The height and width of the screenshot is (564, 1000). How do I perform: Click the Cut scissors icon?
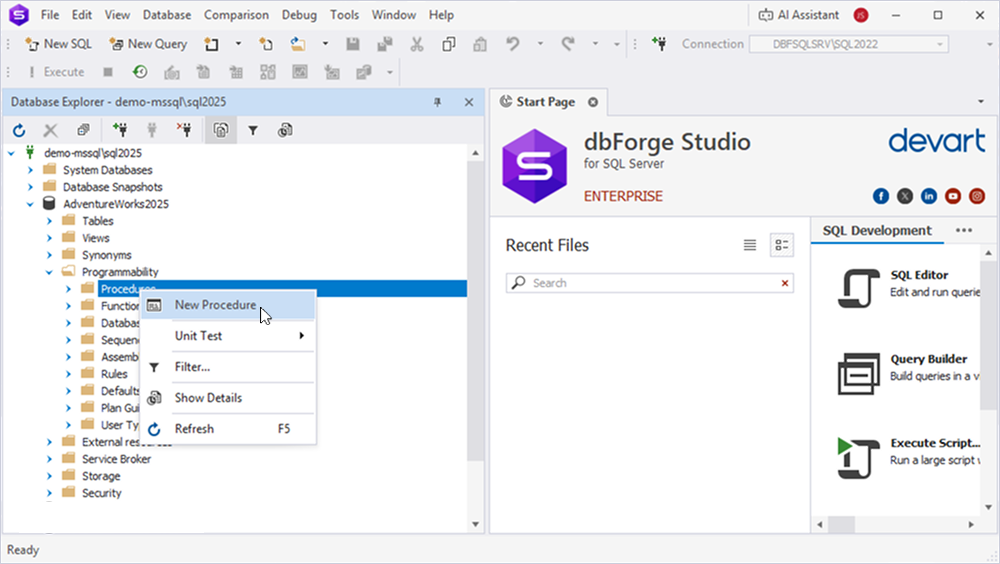click(416, 44)
